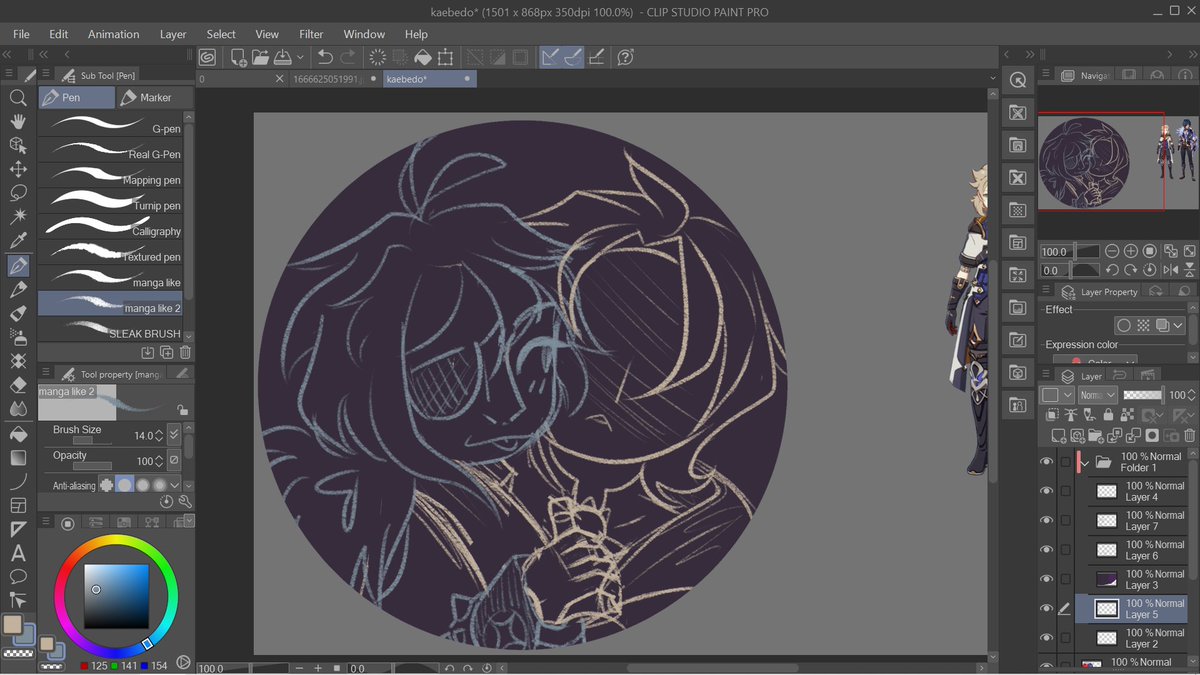The height and width of the screenshot is (675, 1200).
Task: Select the Hand move-view tool
Action: tap(18, 121)
